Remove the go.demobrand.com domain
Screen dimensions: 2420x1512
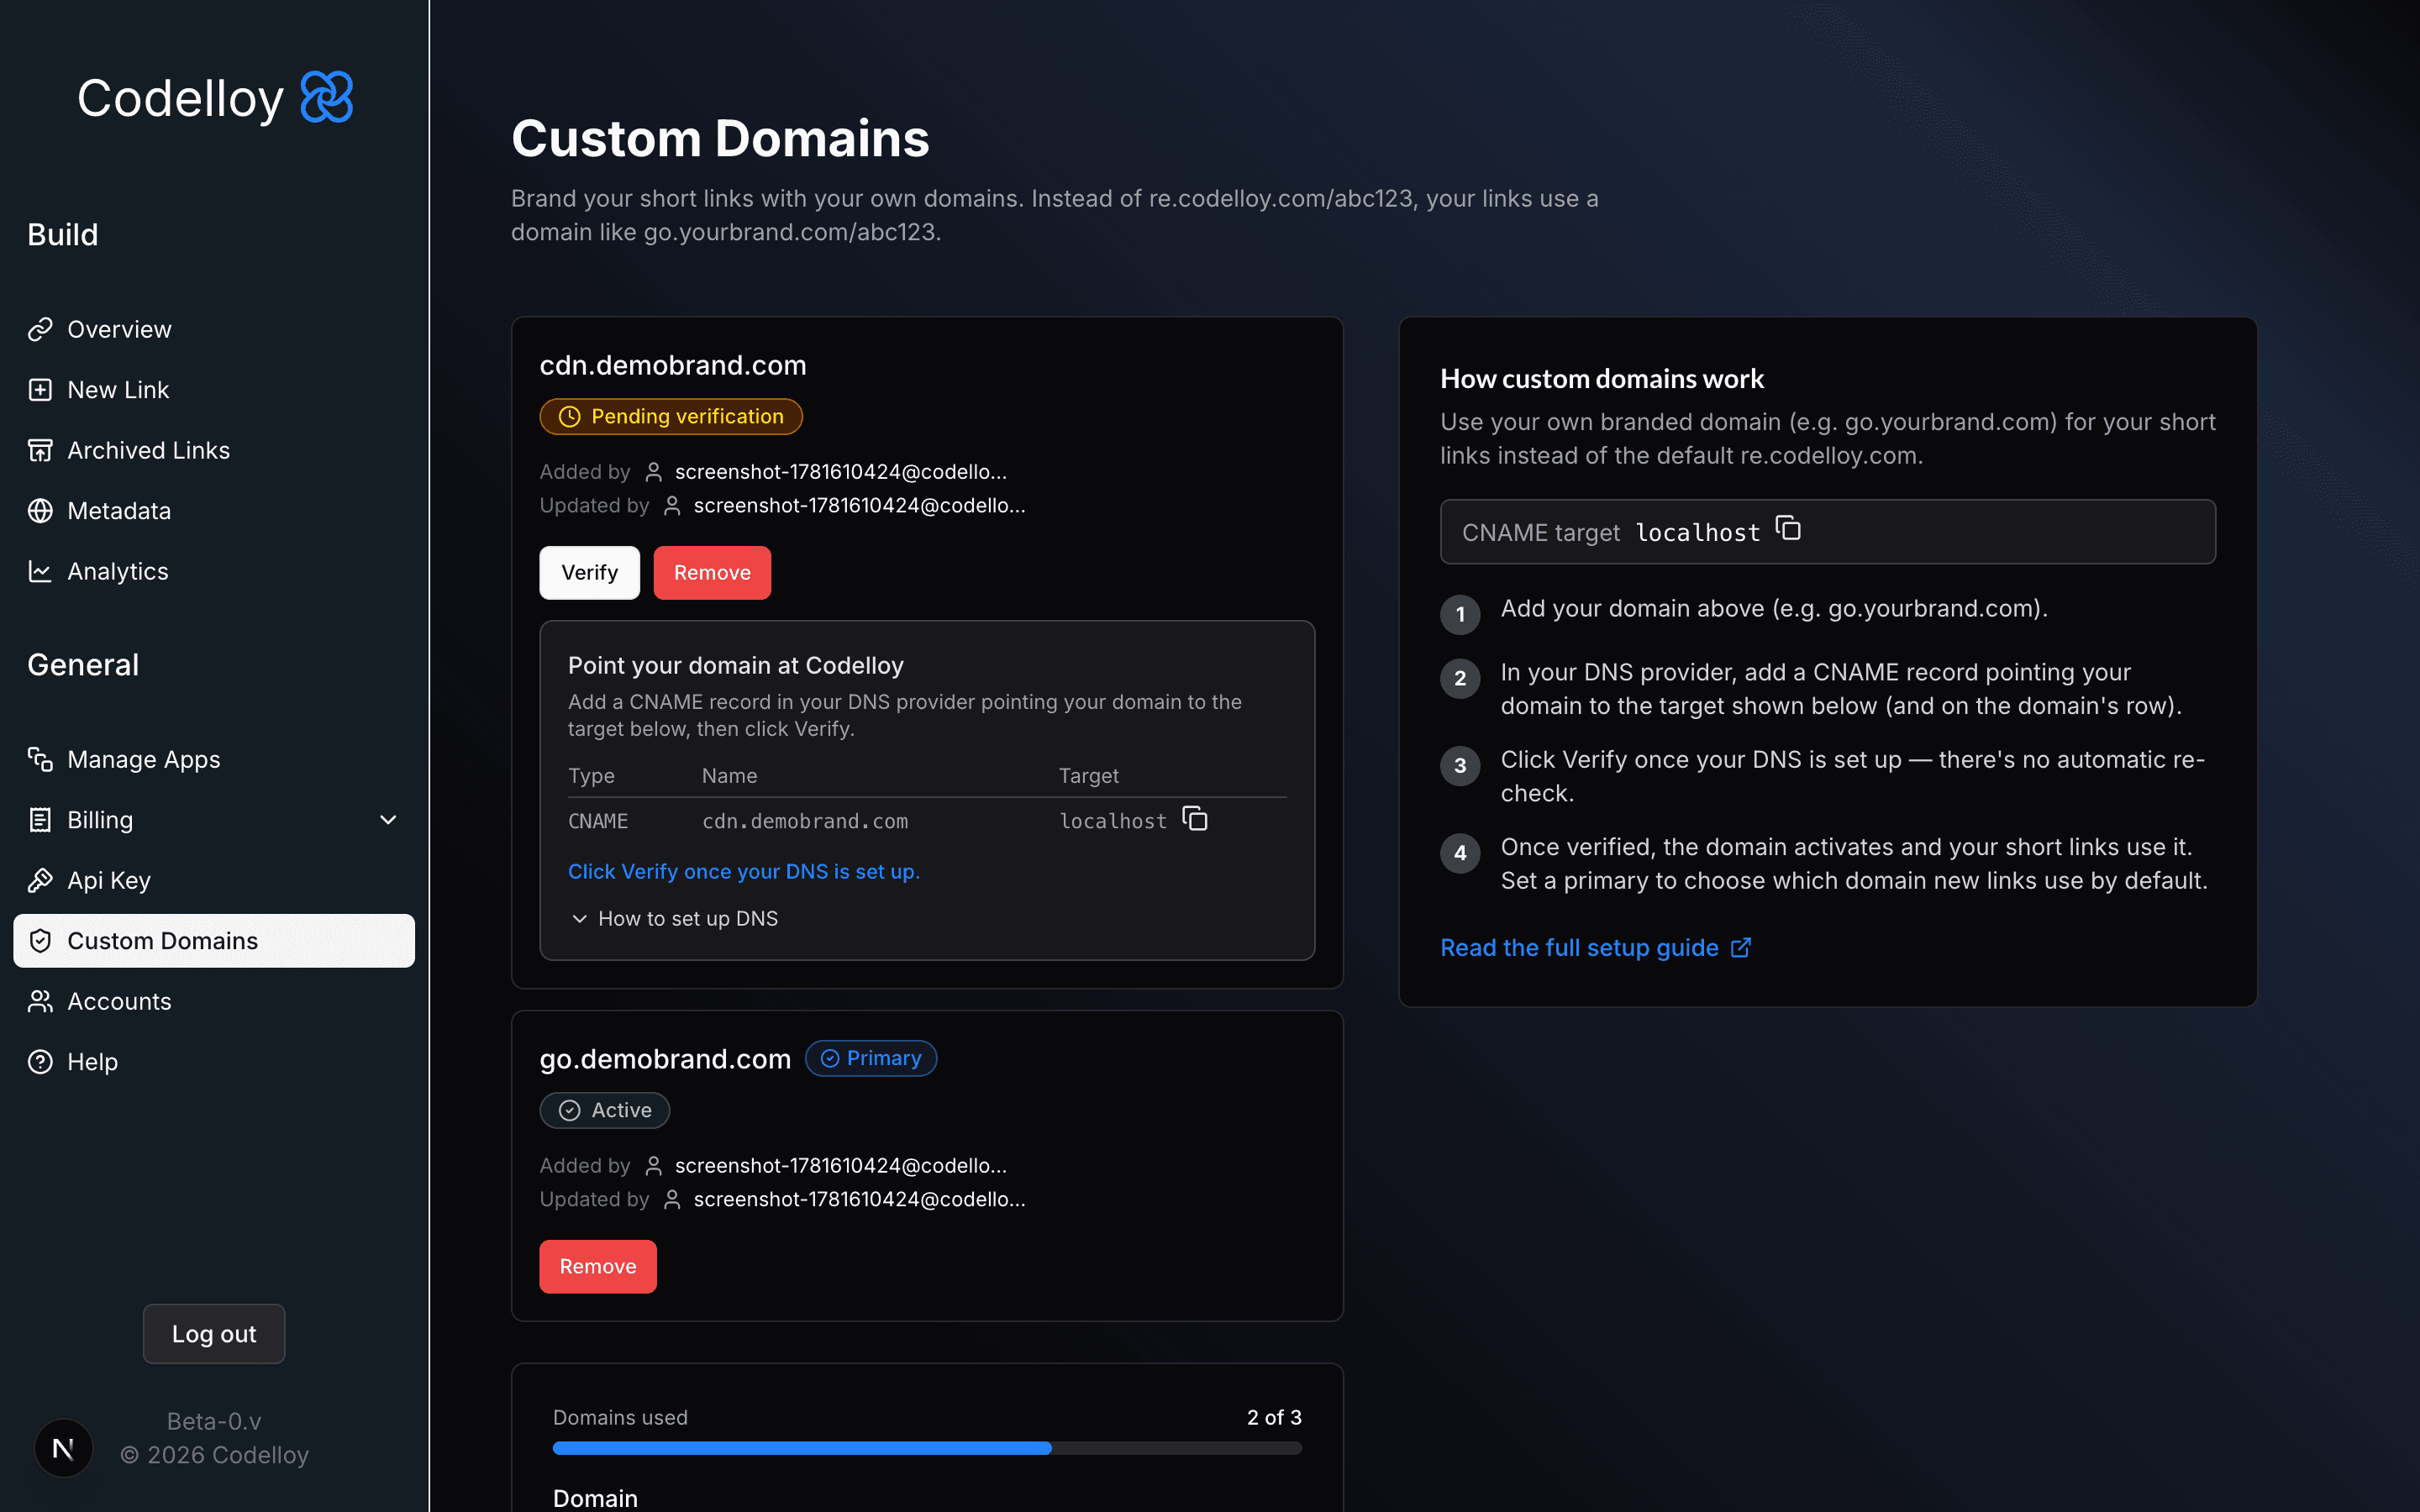tap(598, 1267)
